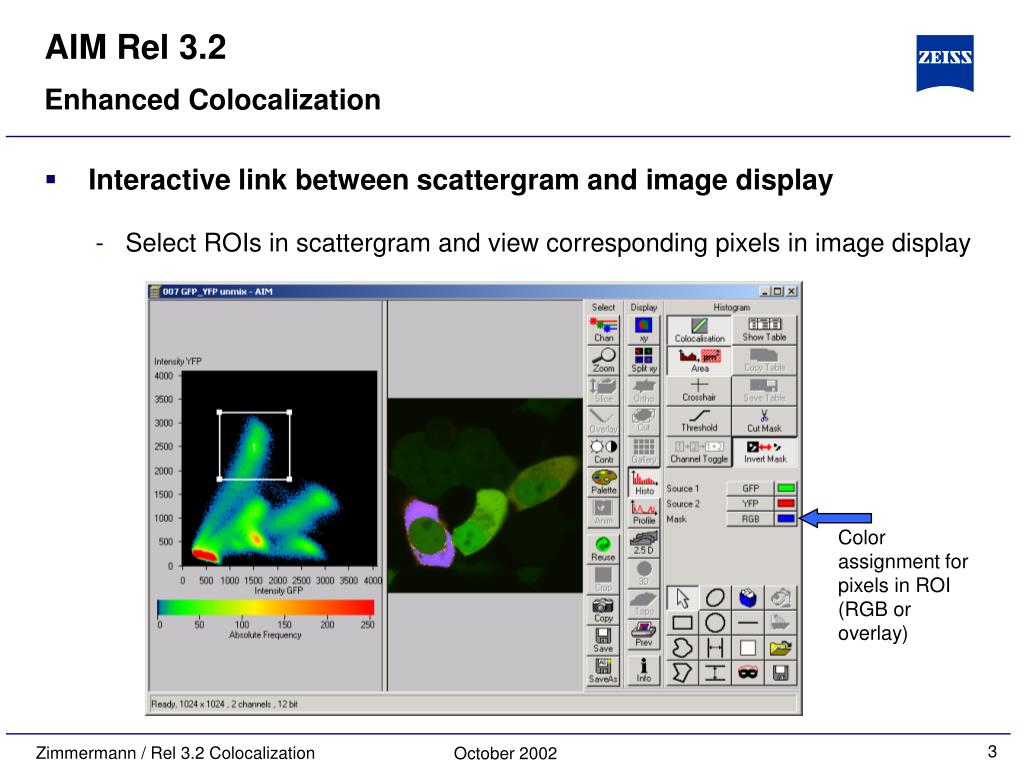This screenshot has height=768, width=1024.
Task: Select the polygon drawing tool
Action: pyautogui.click(x=682, y=672)
